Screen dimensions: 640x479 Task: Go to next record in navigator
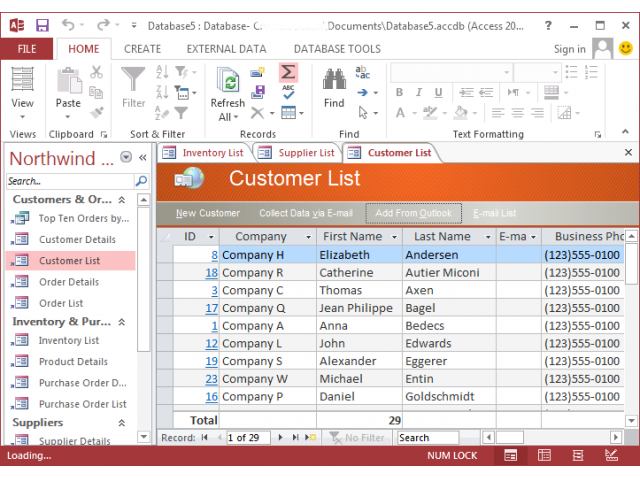coord(281,438)
